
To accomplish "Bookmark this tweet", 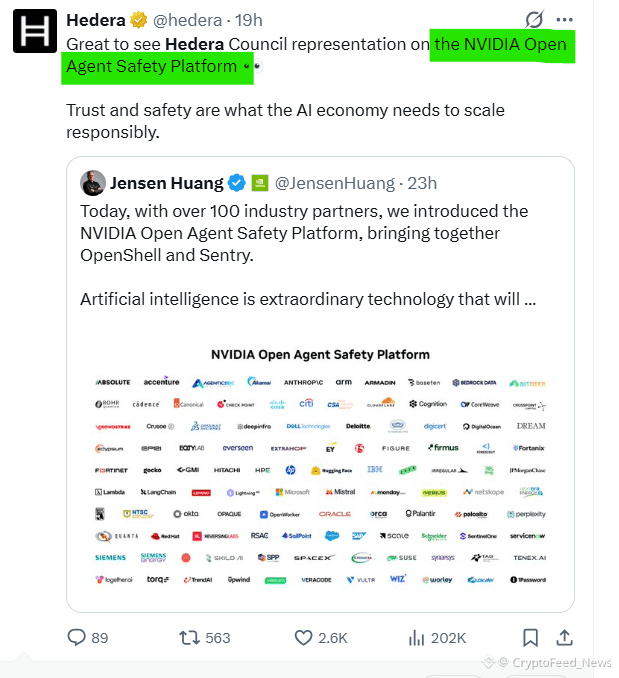I will tap(530, 638).
